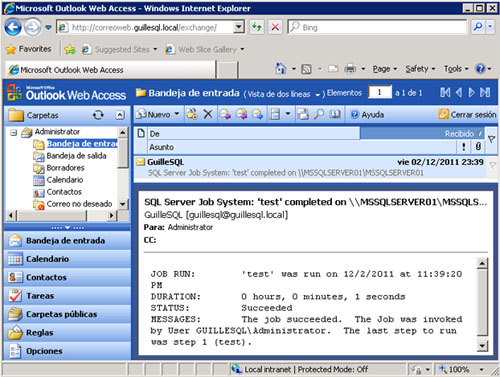
Task: Open the Web Slice Gallery menu
Action: click(x=205, y=50)
